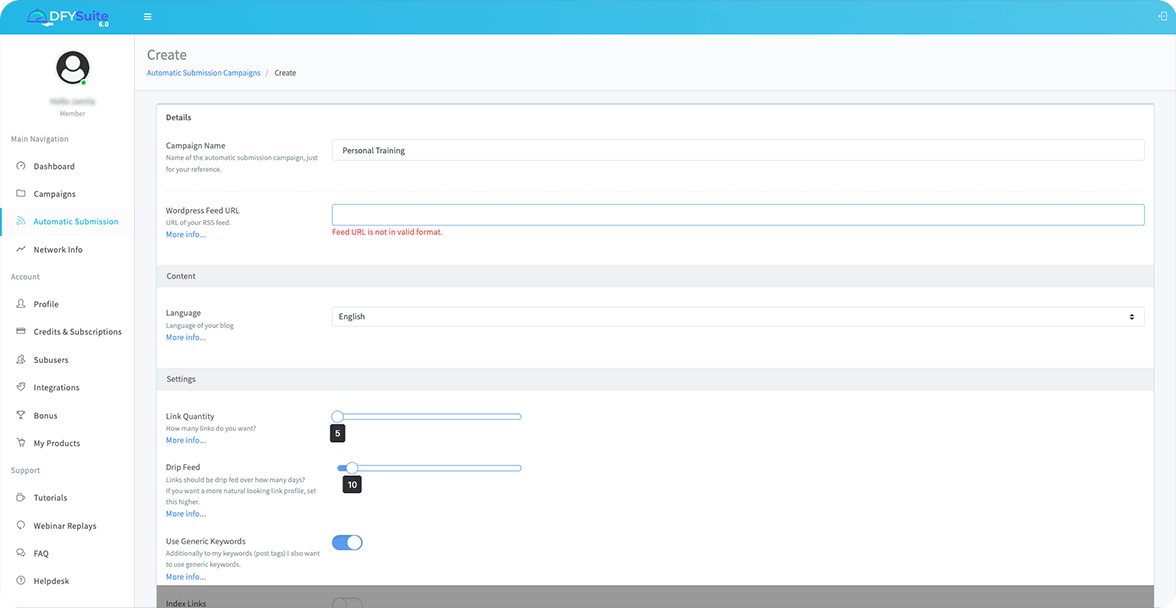Enable the Index Links toggle
Screen dimensions: 1176x608
click(x=347, y=605)
